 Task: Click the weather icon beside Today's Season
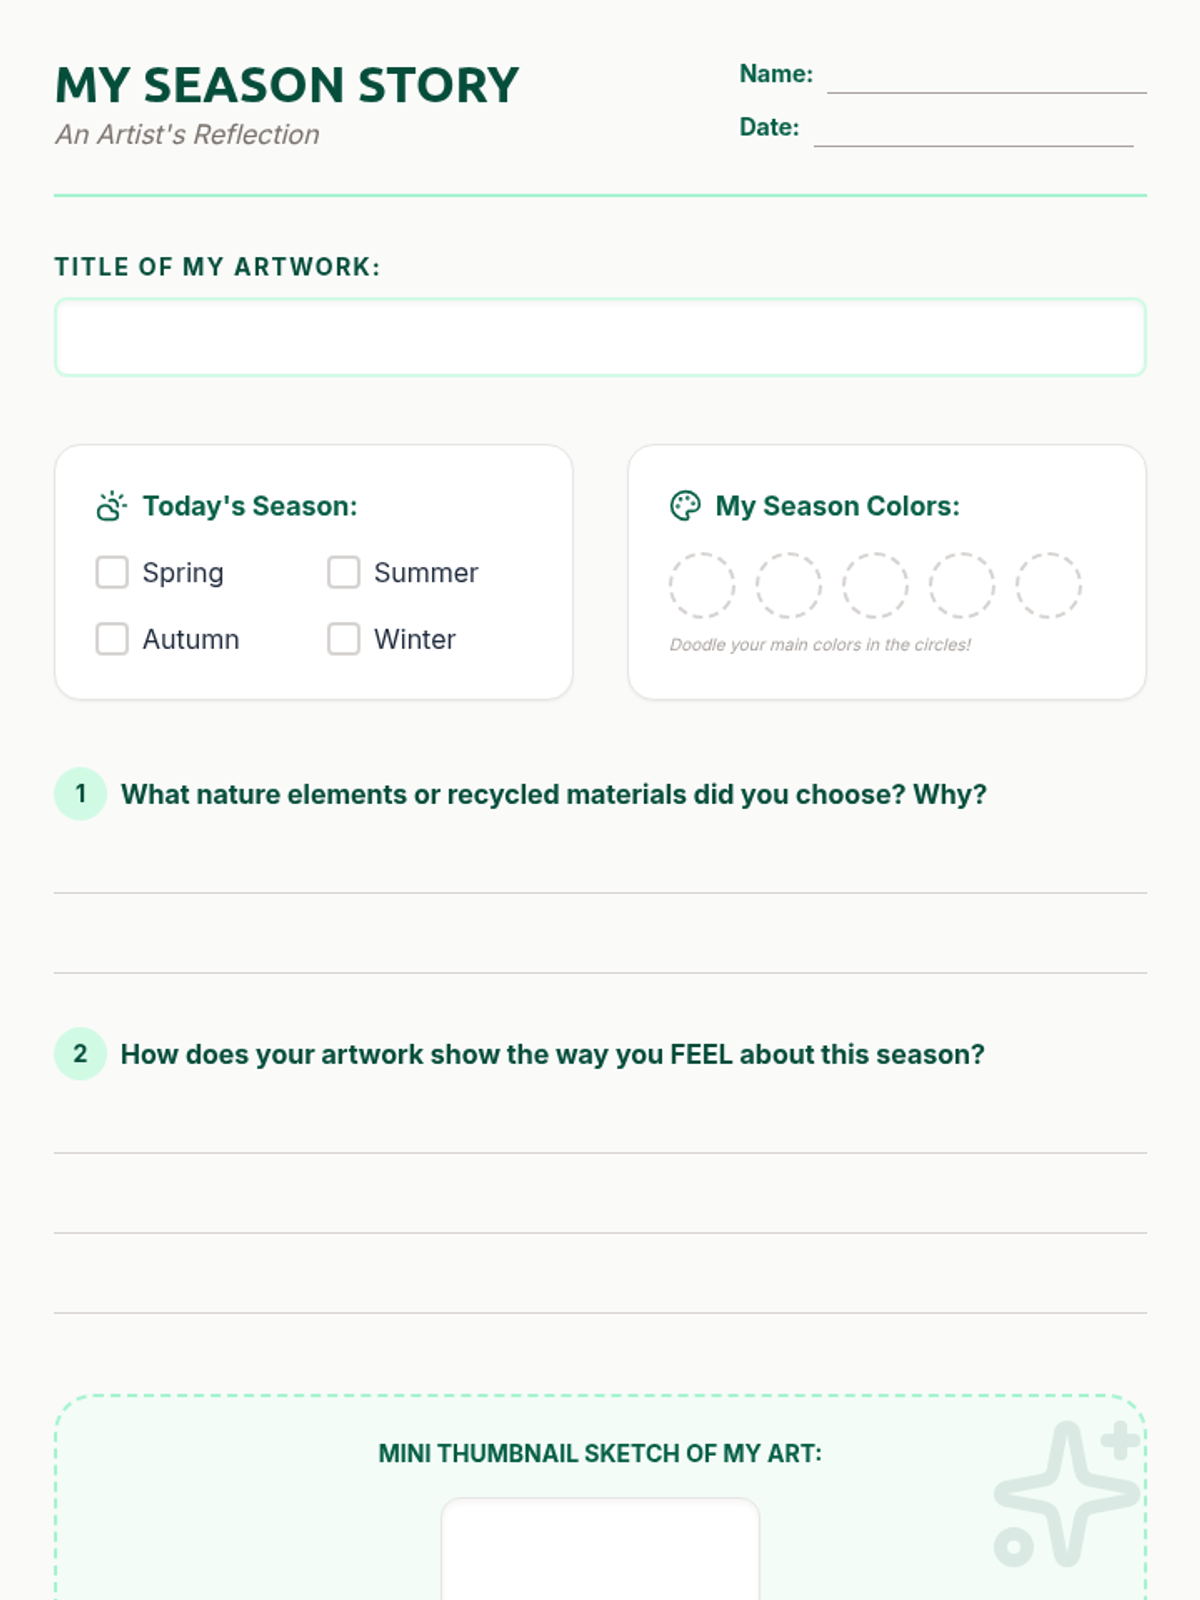click(x=111, y=506)
